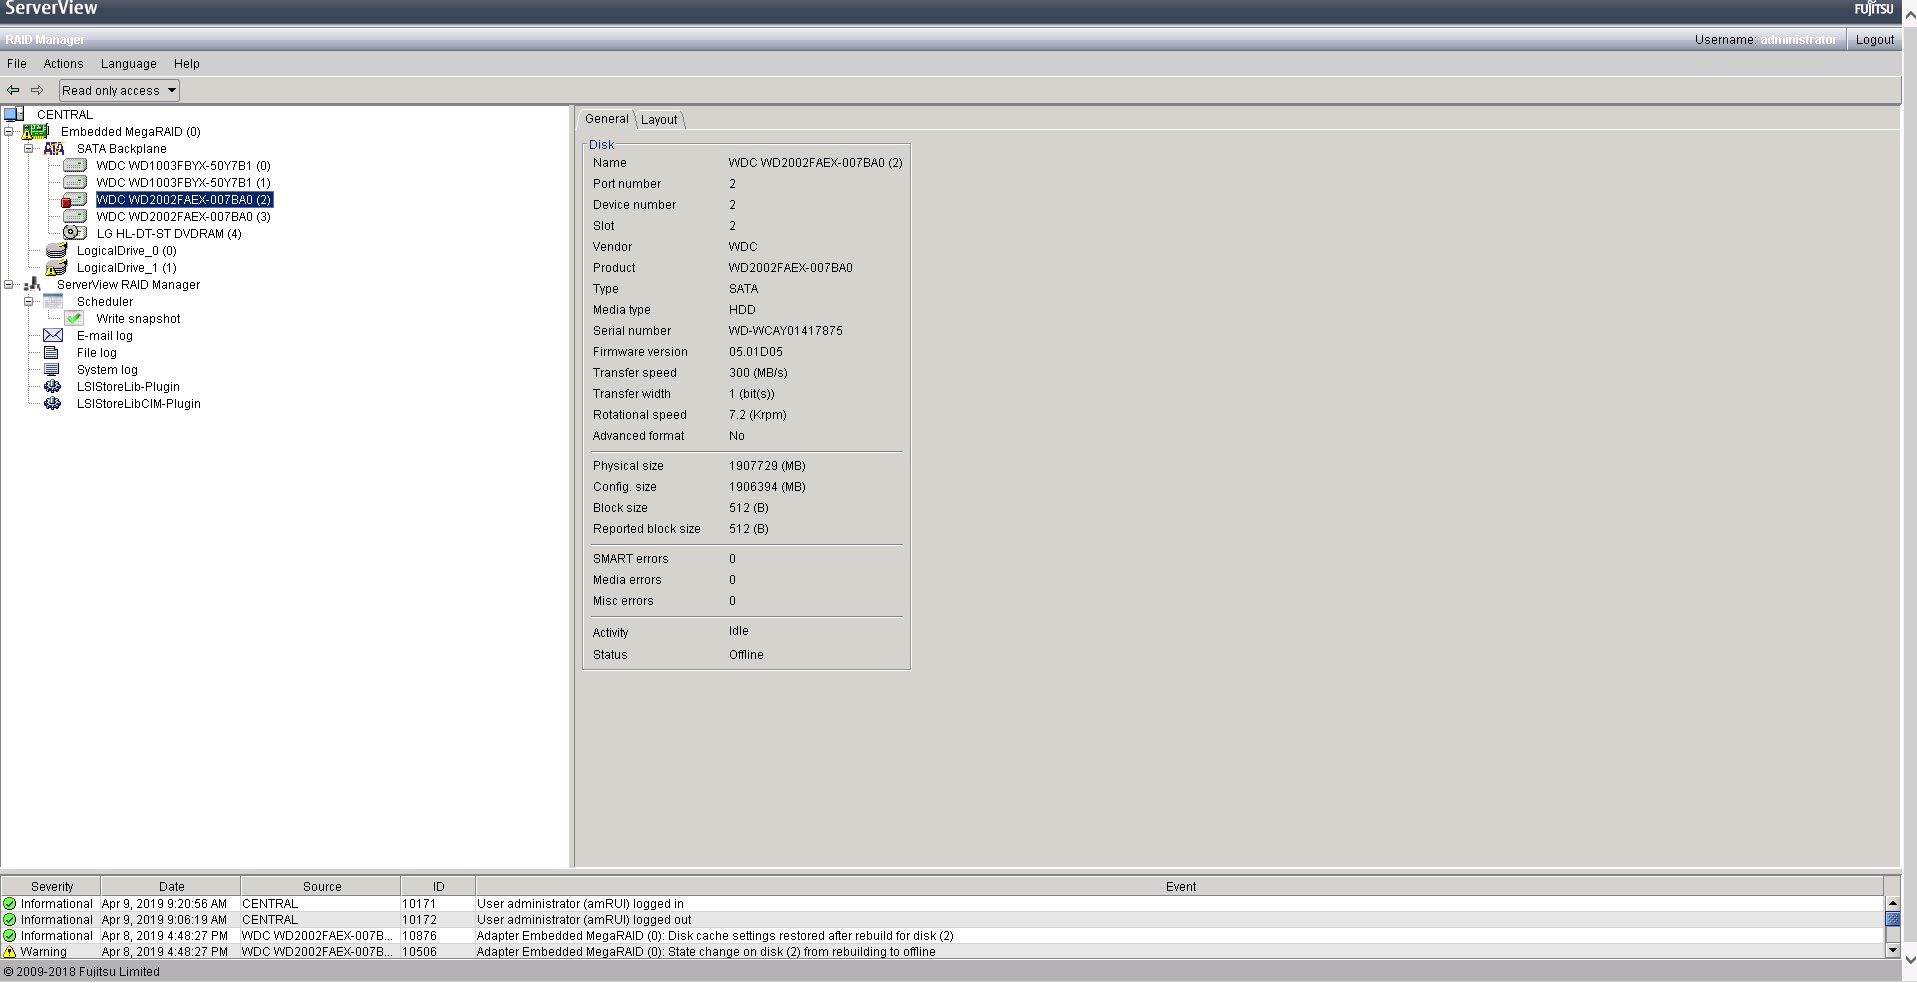
Task: Click the SATA Backplane ATA icon
Action: coord(54,148)
